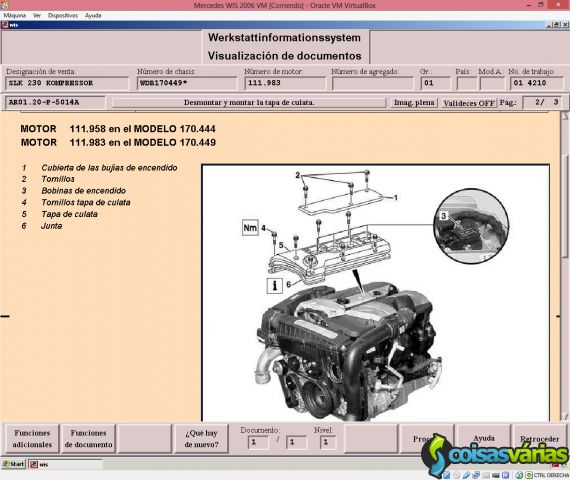570x480 pixels.
Task: Click scroll-up arrow of document scrollbar
Action: (x=565, y=116)
